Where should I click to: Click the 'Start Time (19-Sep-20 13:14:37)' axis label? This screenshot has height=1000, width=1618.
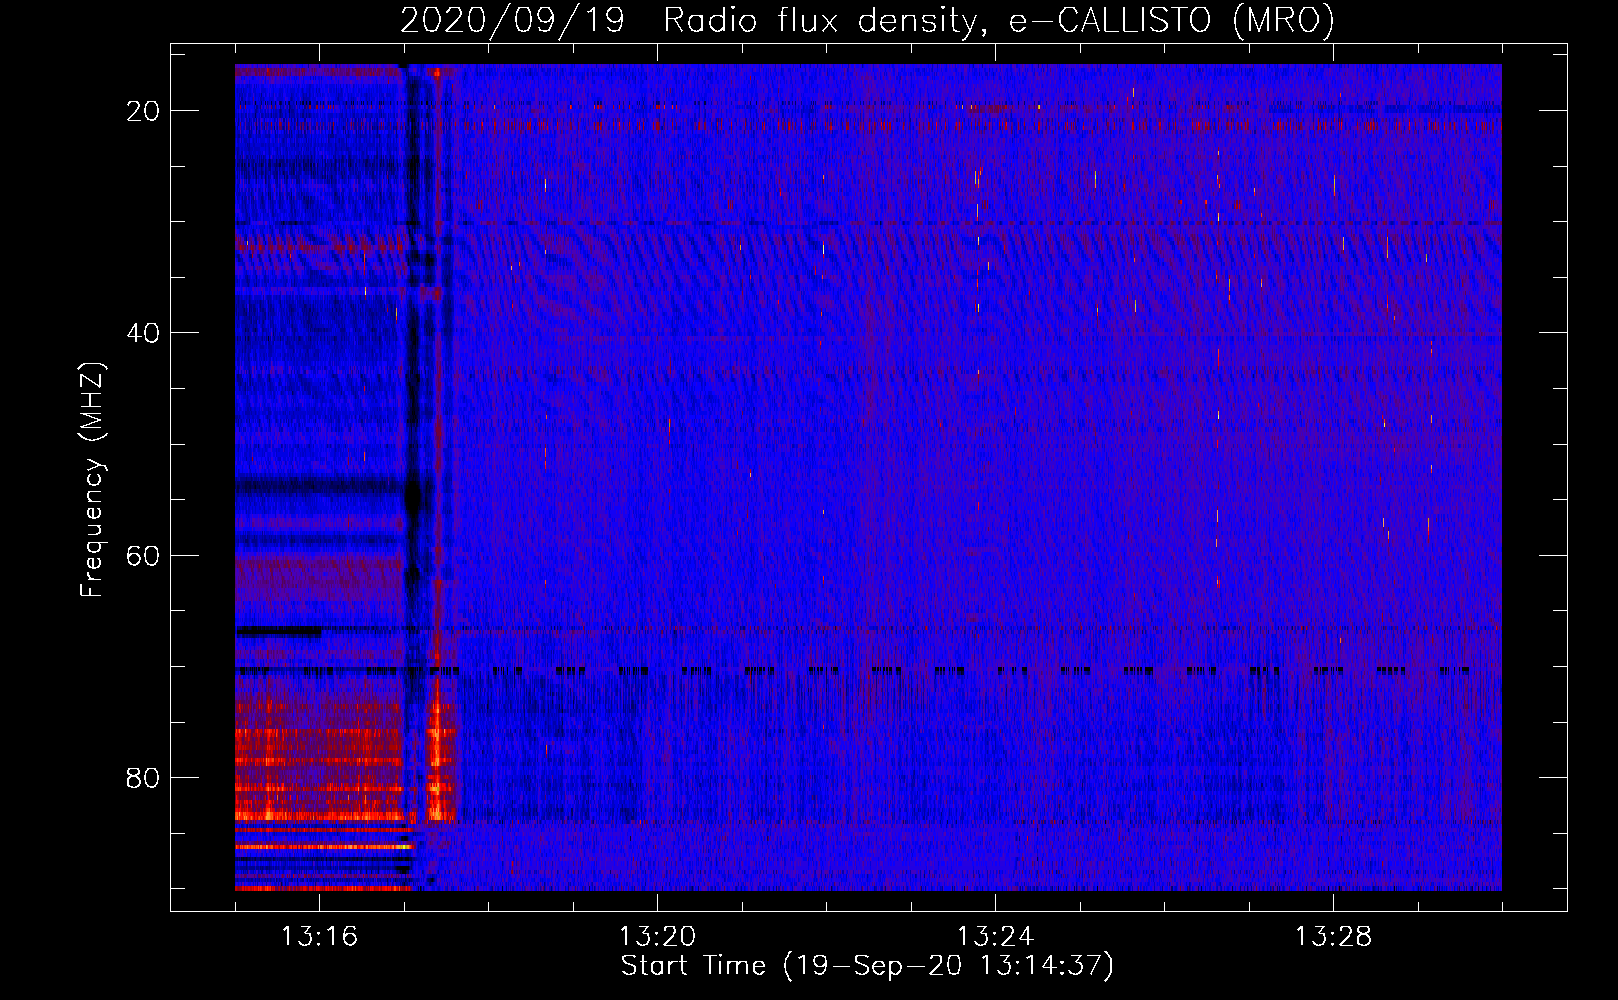[x=867, y=966]
